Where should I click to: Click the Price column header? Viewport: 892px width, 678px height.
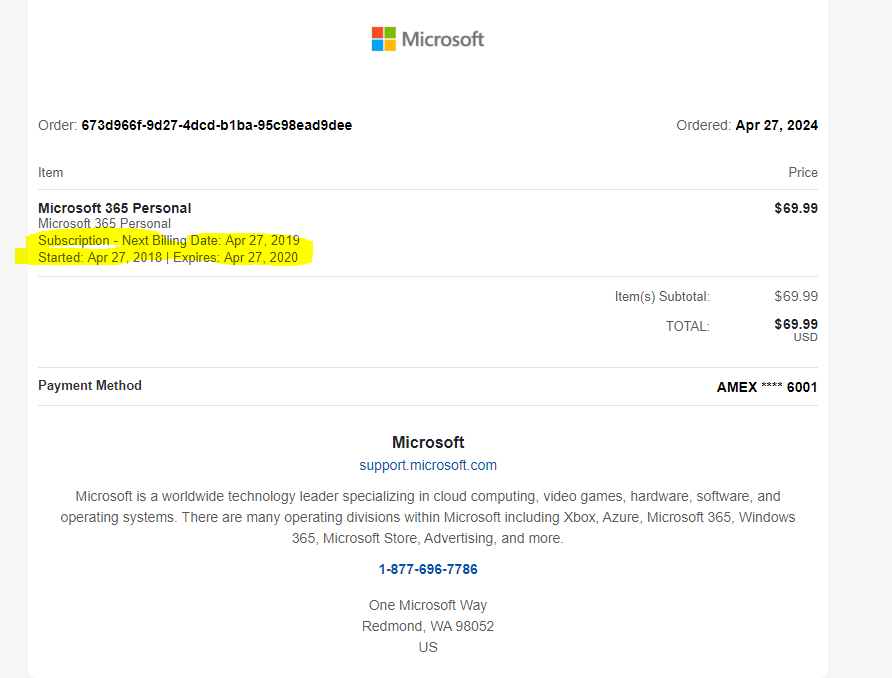tap(802, 172)
